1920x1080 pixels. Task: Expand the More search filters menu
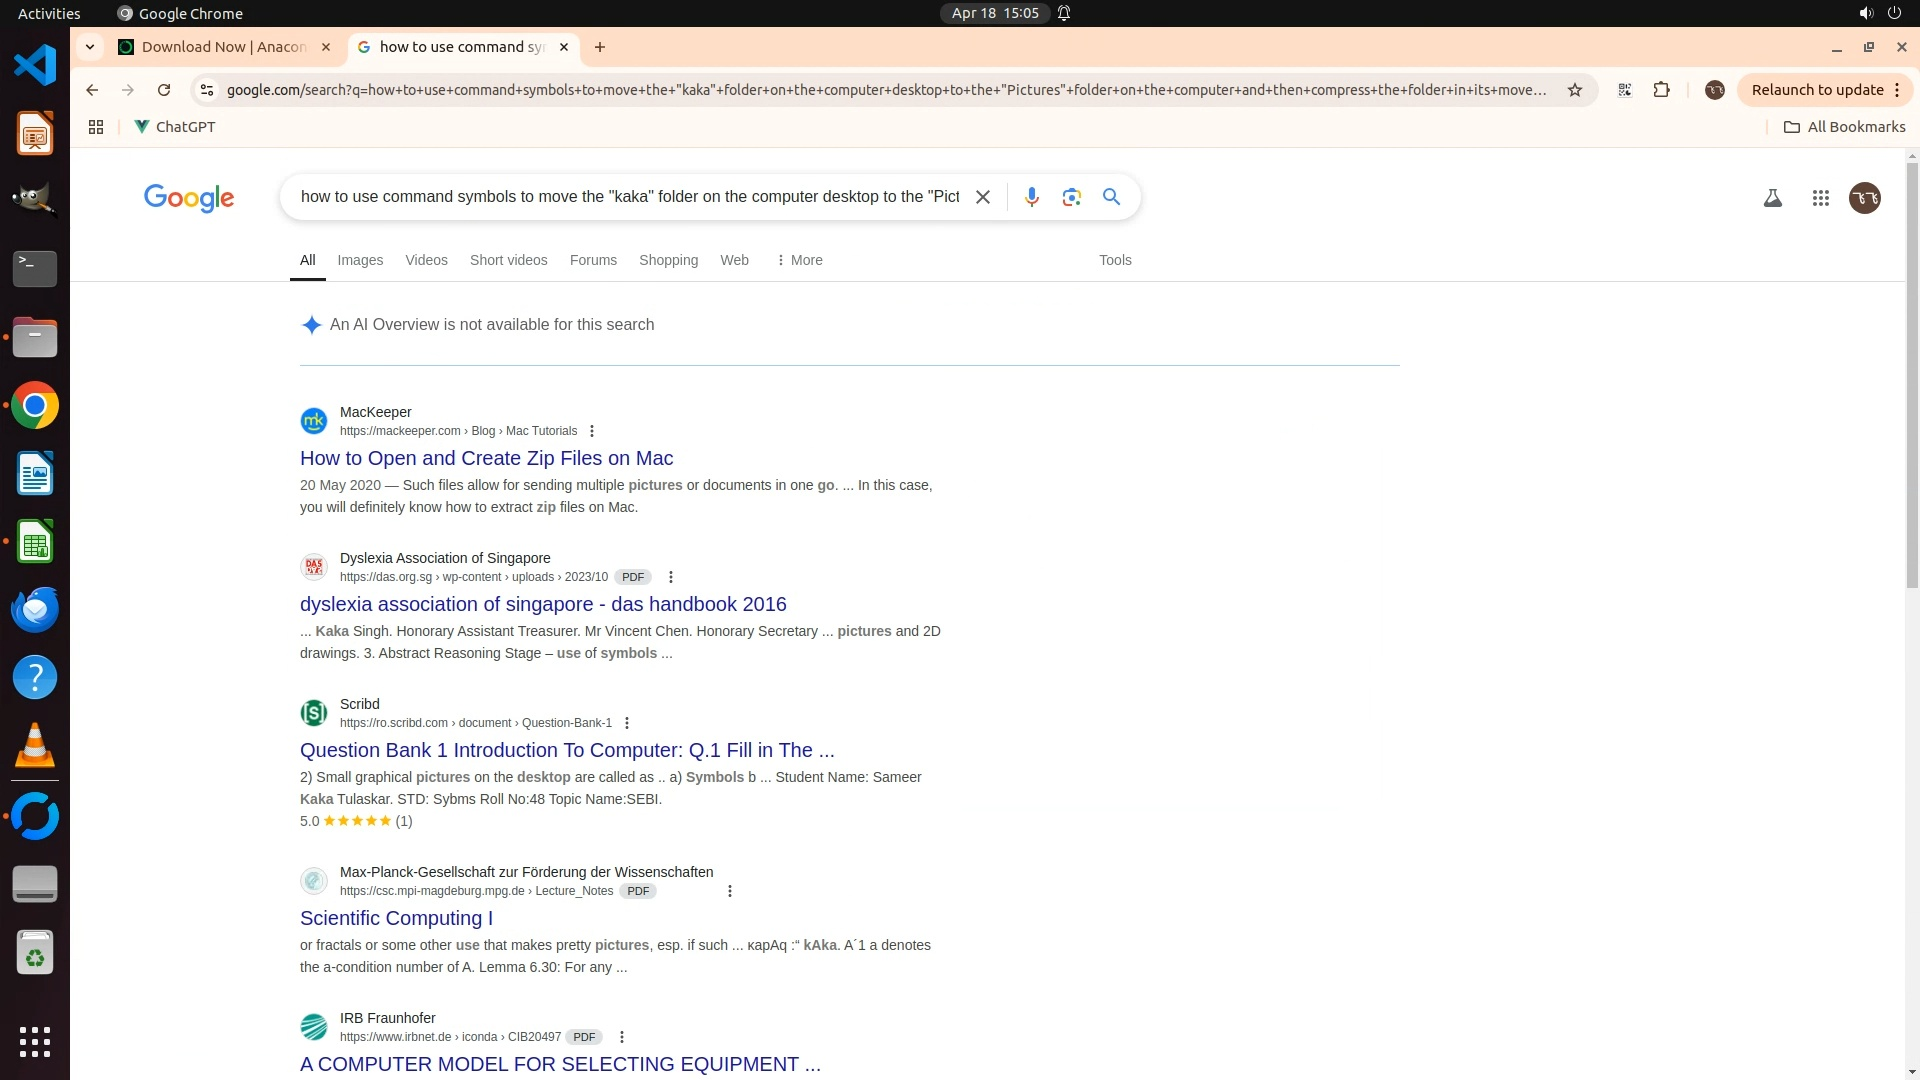[x=799, y=260]
